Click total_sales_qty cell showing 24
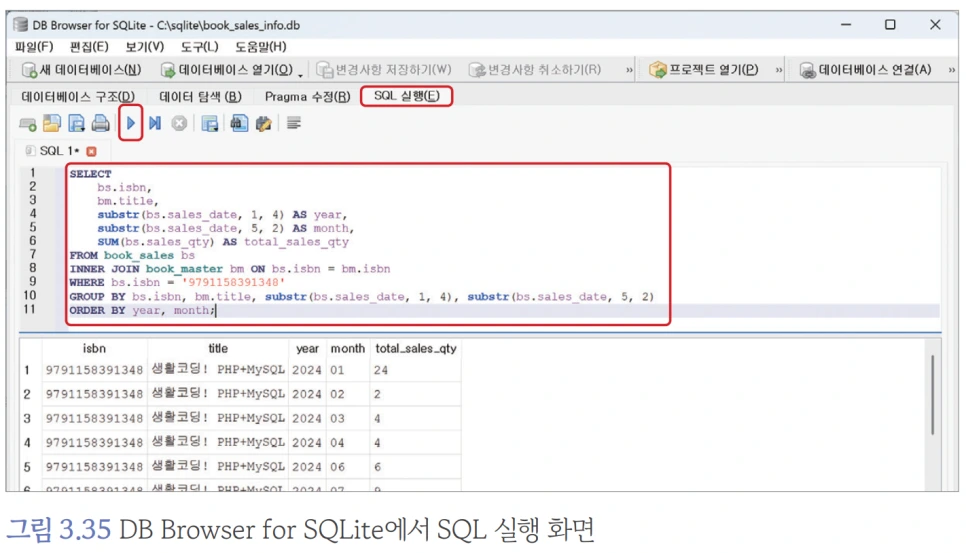Screen dimensions: 966x553 tap(415, 370)
